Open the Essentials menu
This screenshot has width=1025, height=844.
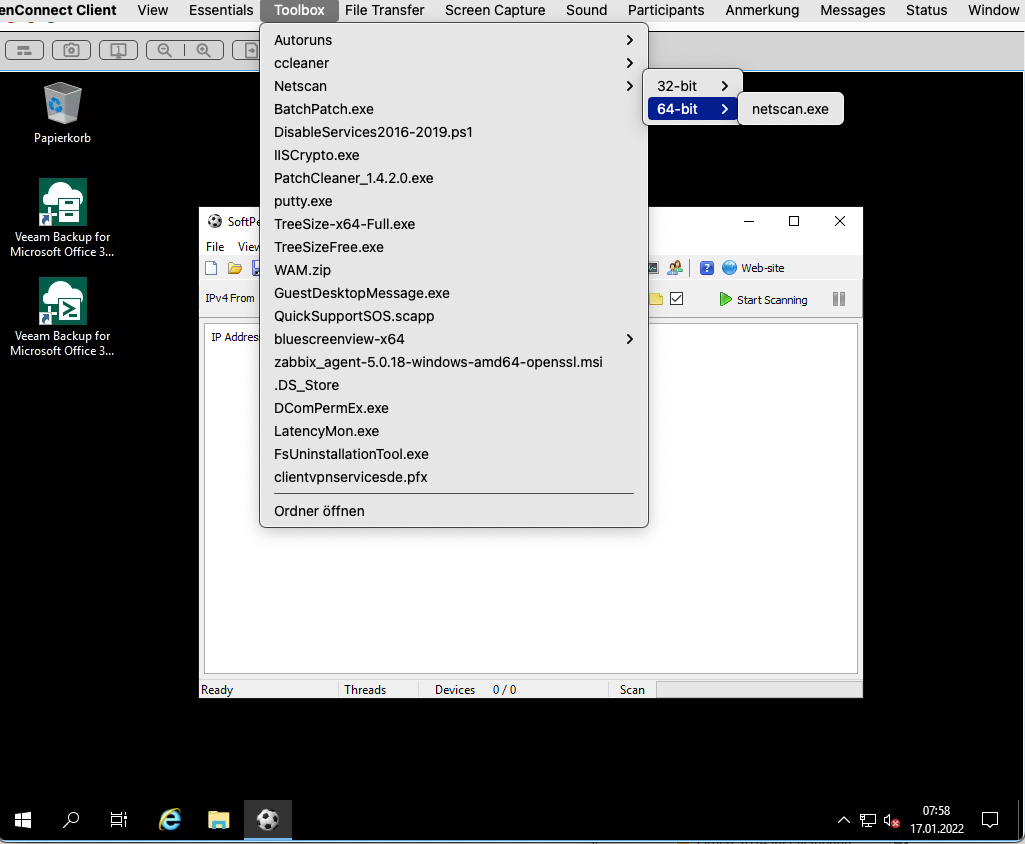click(x=221, y=10)
